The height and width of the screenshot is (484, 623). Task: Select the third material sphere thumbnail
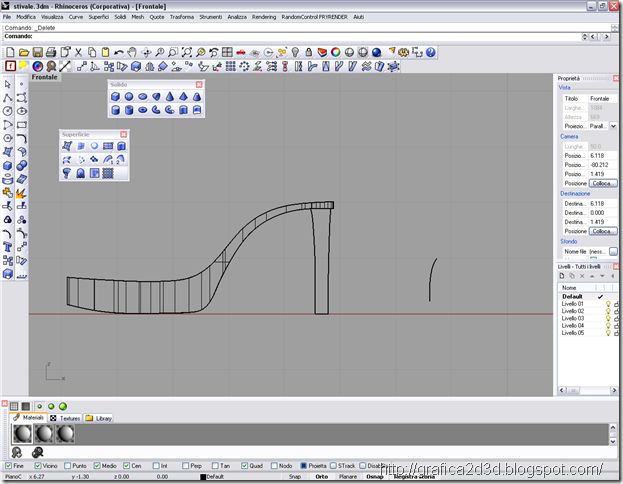click(x=65, y=434)
